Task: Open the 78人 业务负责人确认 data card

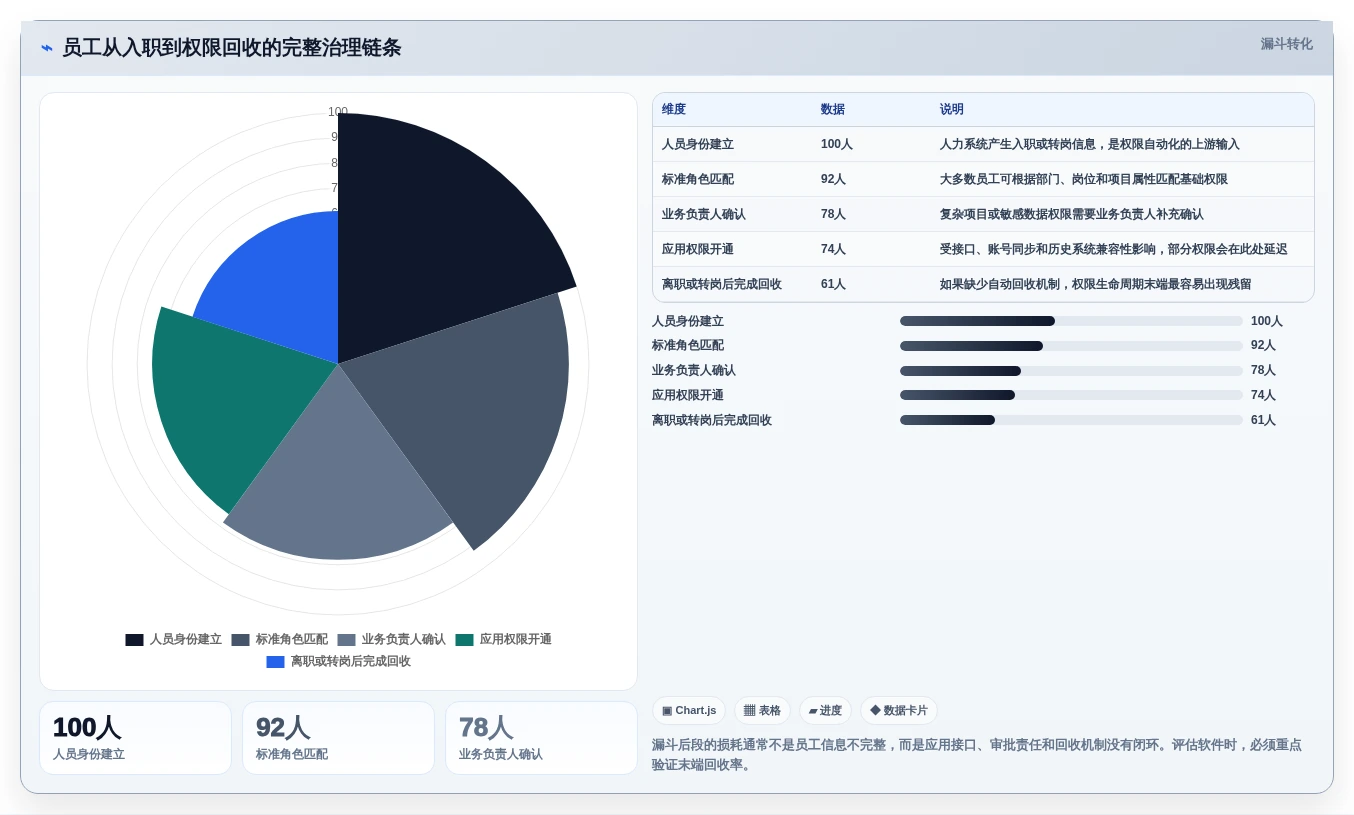Action: coord(541,738)
